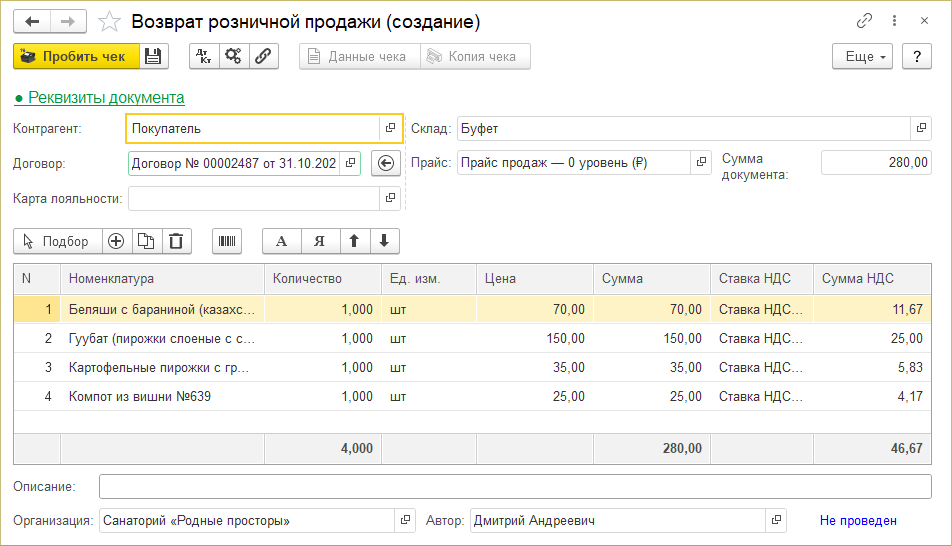
Task: Add new row with plus icon
Action: 116,241
